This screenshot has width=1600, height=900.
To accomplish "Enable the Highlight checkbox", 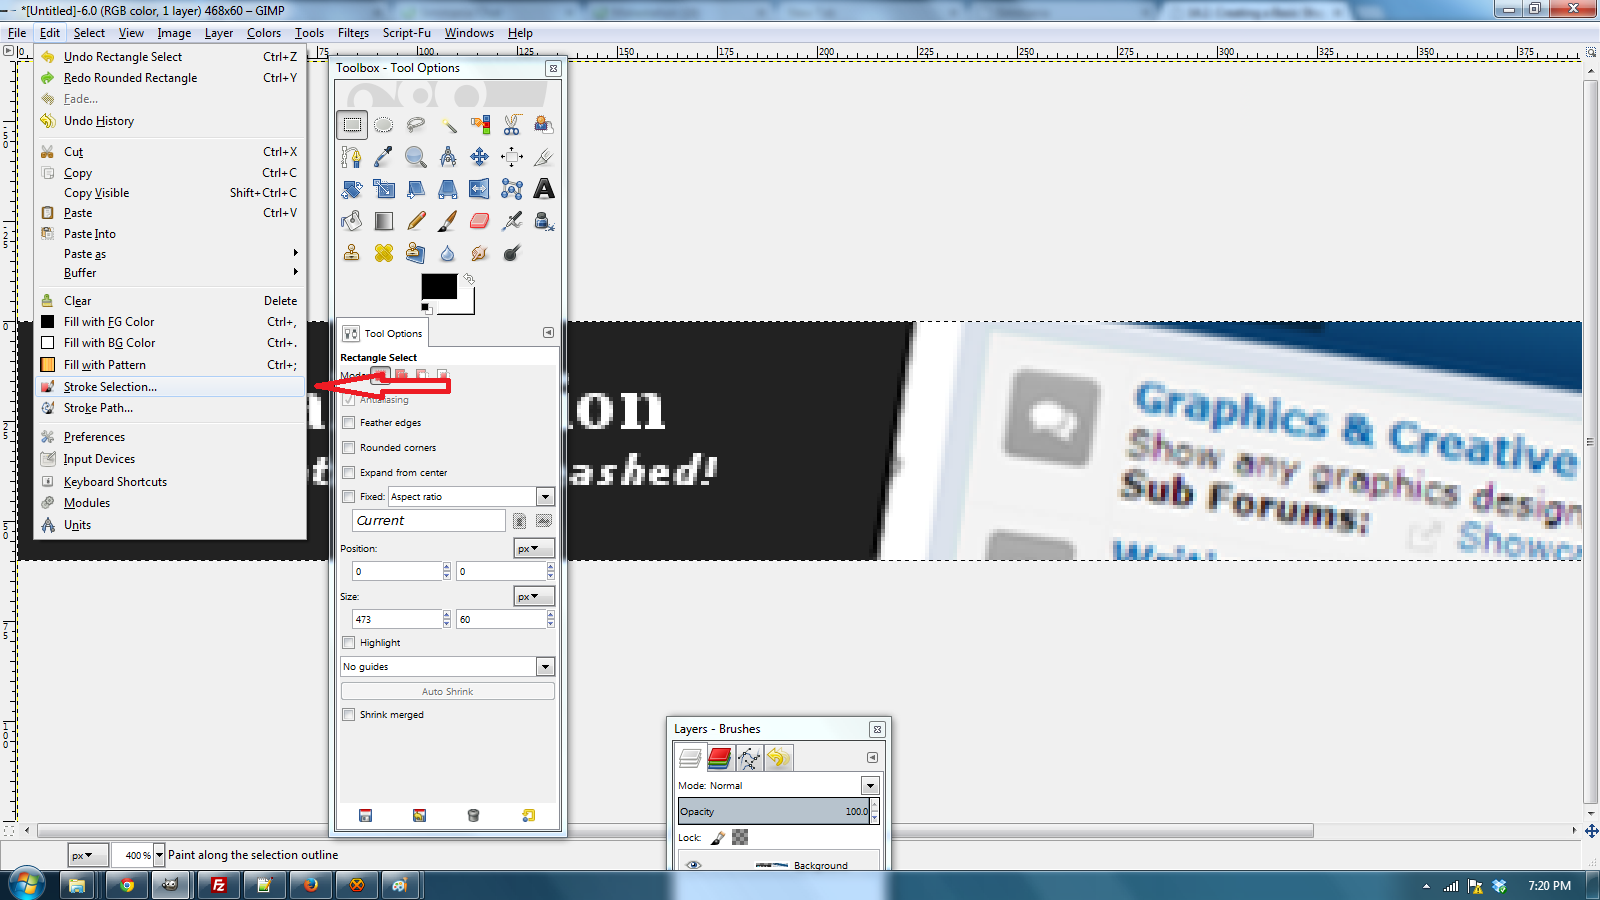I will pyautogui.click(x=349, y=643).
